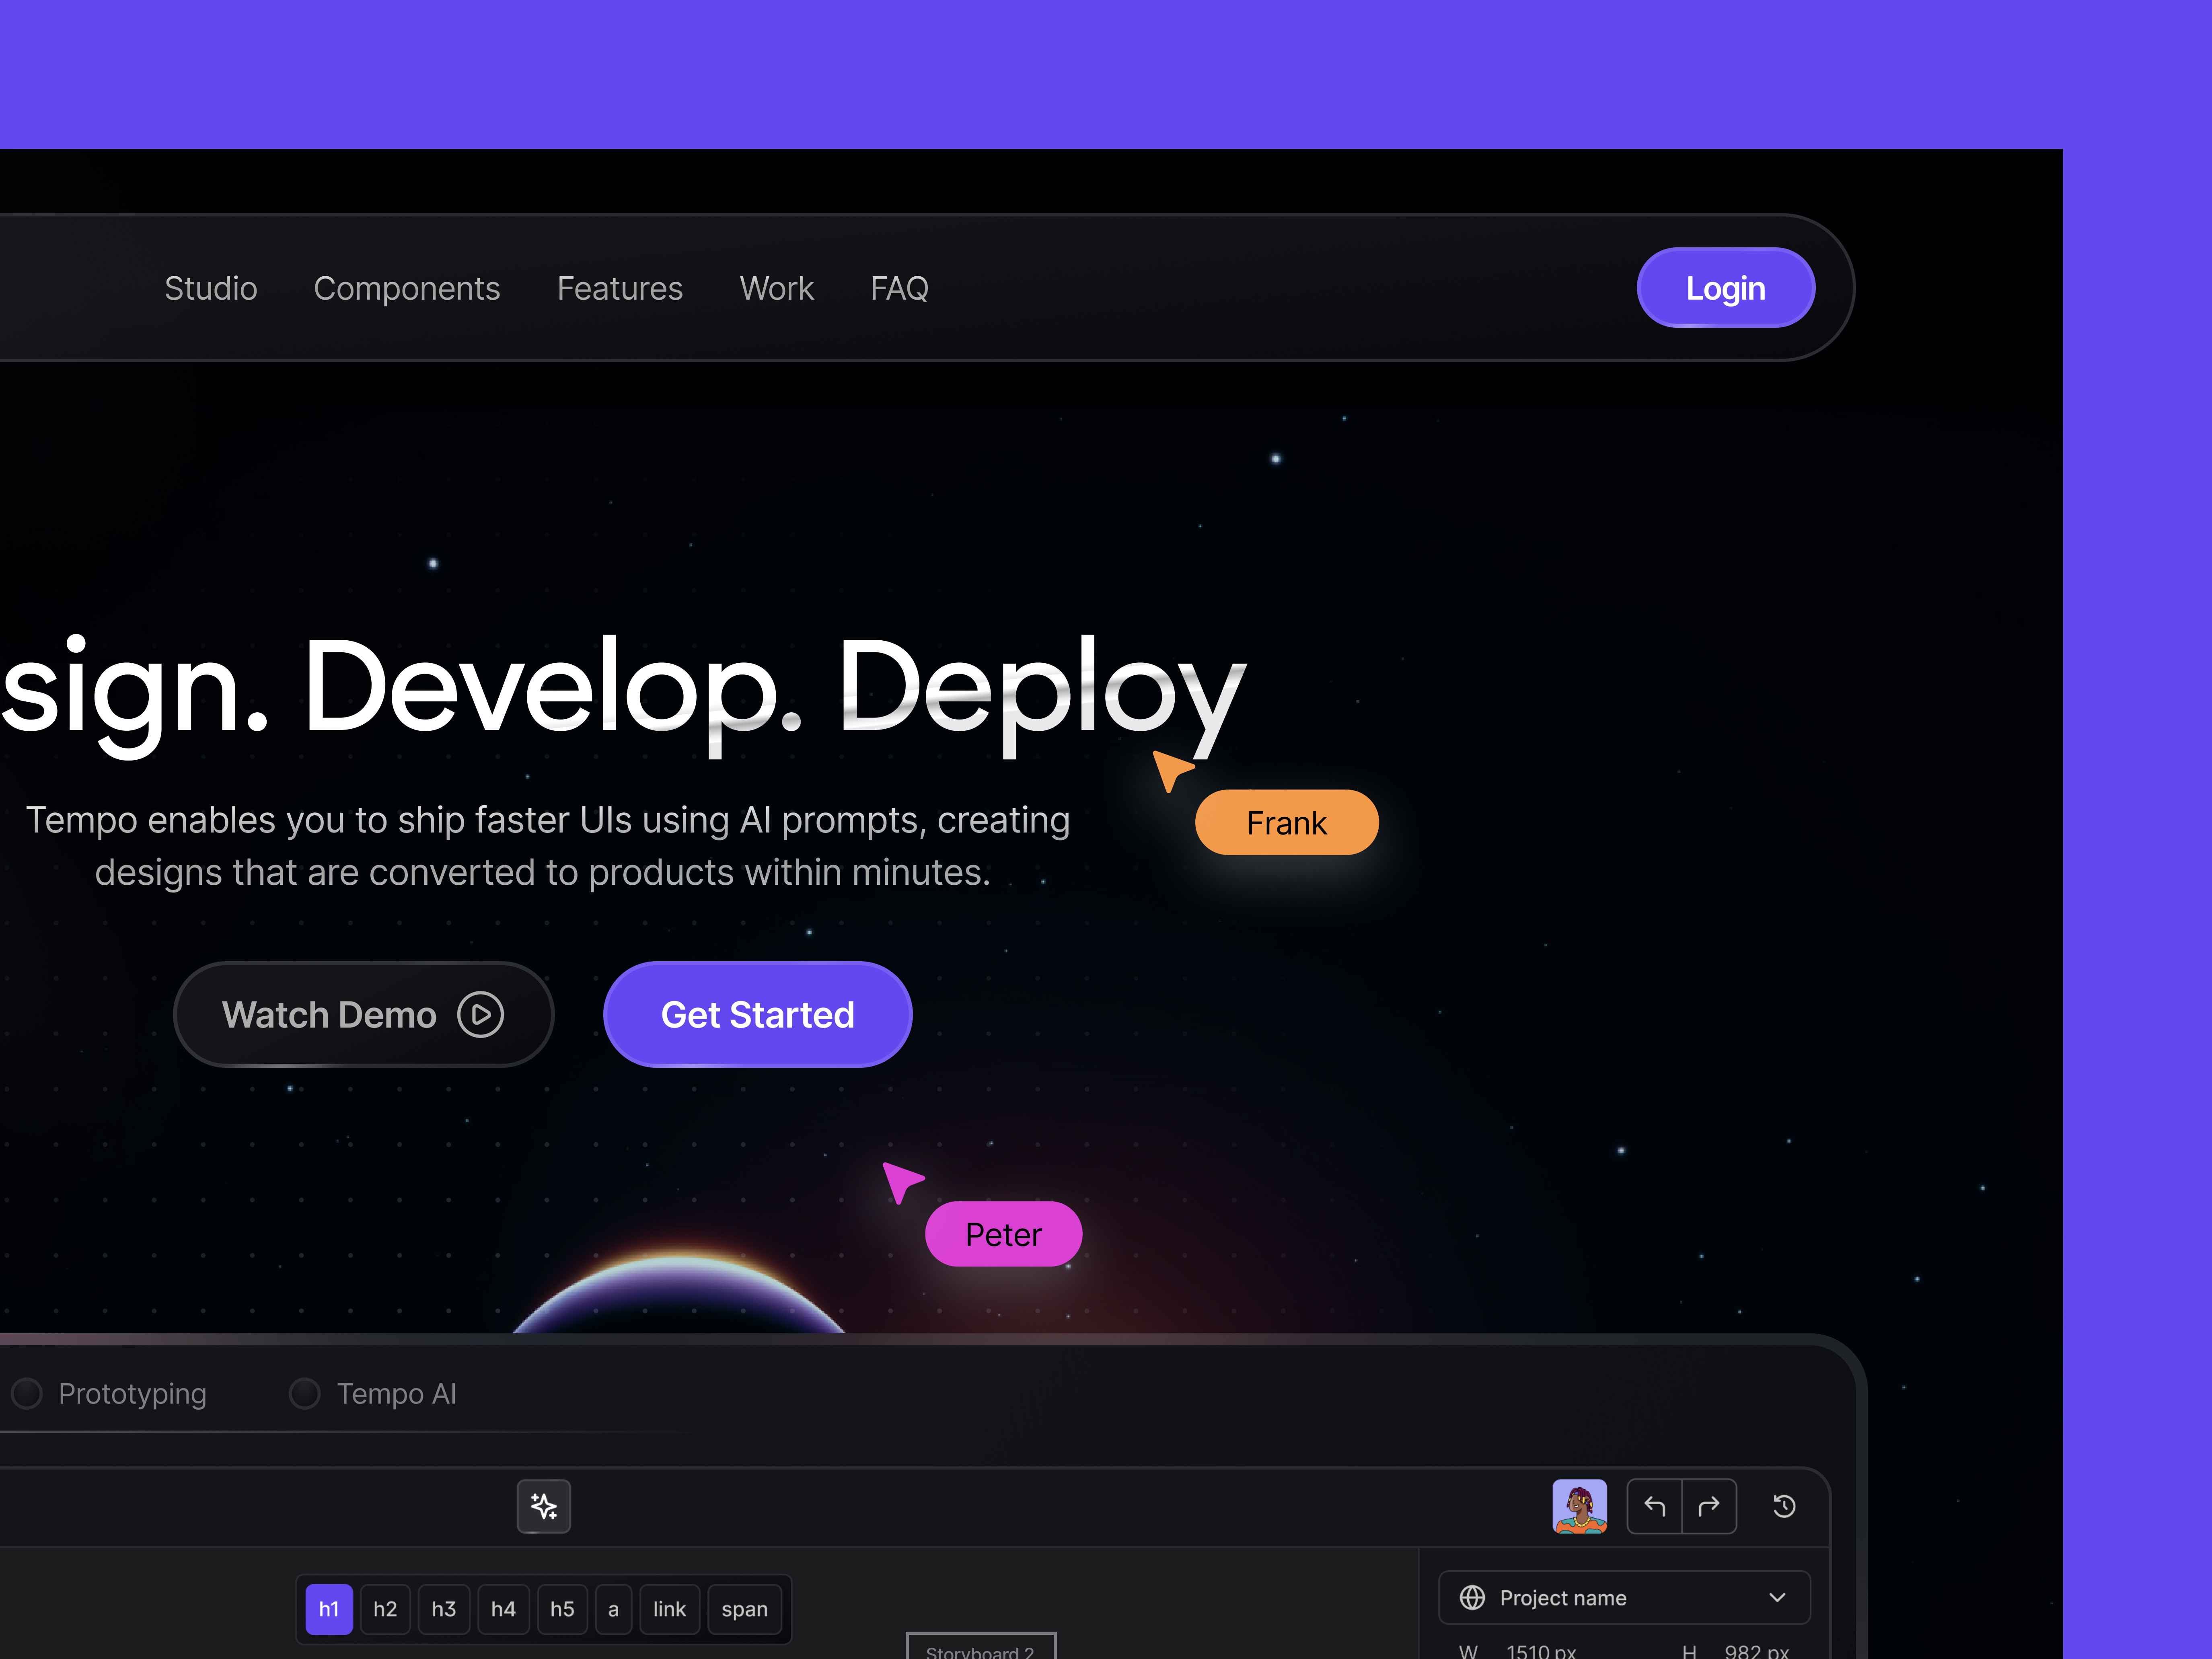2212x1659 pixels.
Task: Select the h5 heading chip
Action: tap(562, 1609)
